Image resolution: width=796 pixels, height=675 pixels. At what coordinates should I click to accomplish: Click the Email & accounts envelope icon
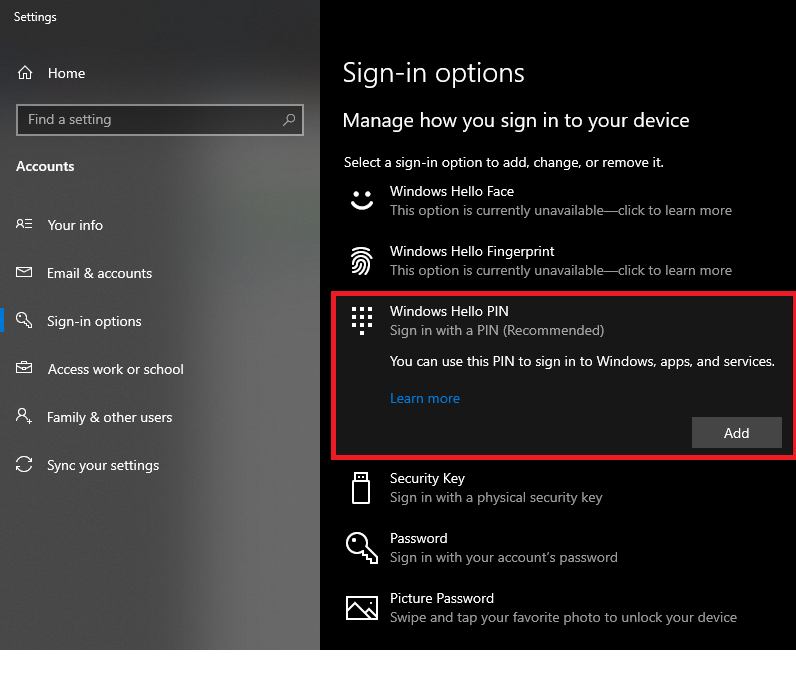tap(24, 273)
